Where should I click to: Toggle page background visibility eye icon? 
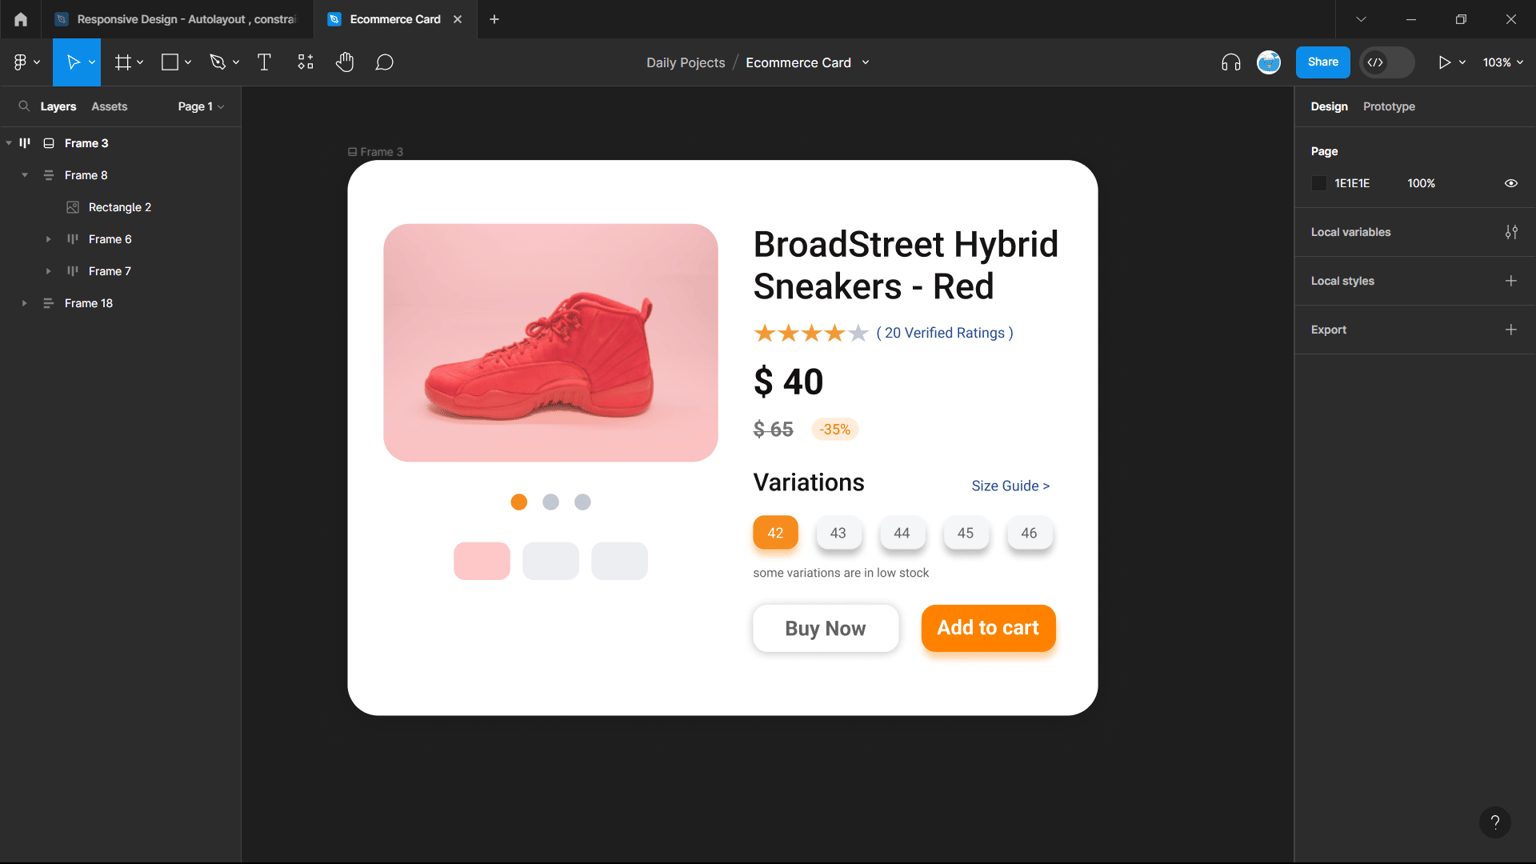(1511, 183)
